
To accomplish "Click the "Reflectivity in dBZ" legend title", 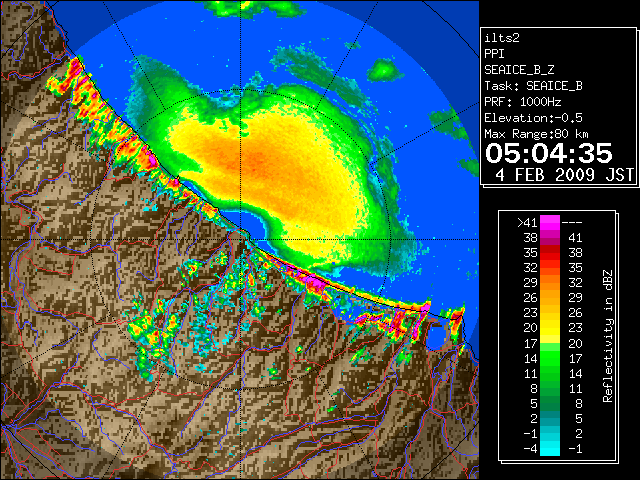I will pyautogui.click(x=608, y=336).
